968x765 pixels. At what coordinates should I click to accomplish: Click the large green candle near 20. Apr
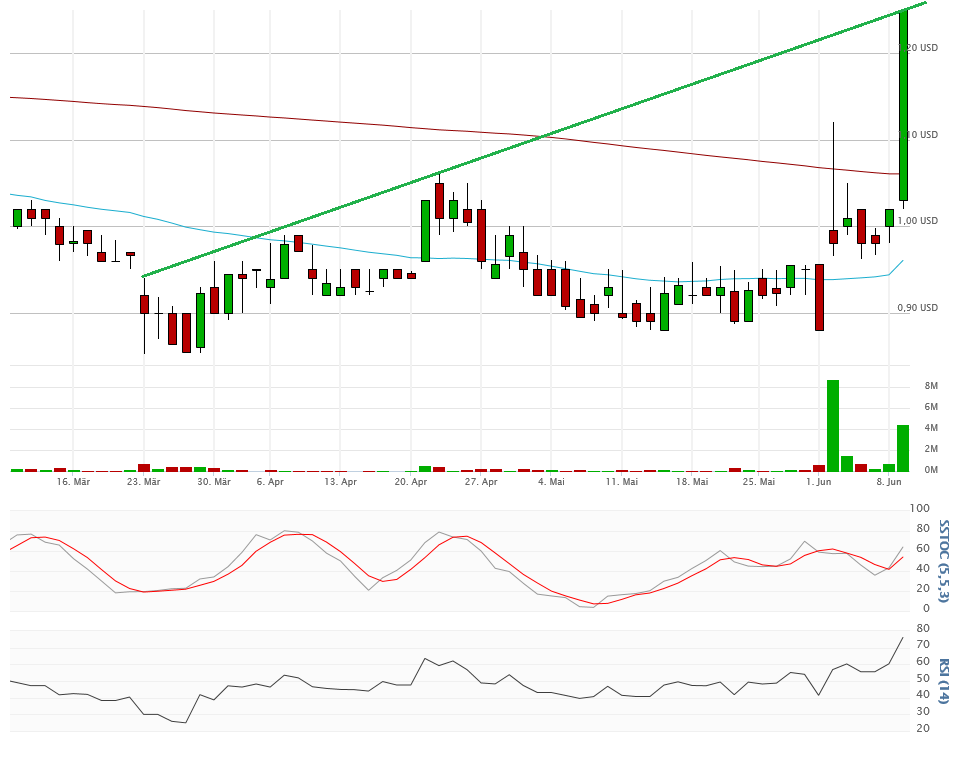pyautogui.click(x=425, y=230)
